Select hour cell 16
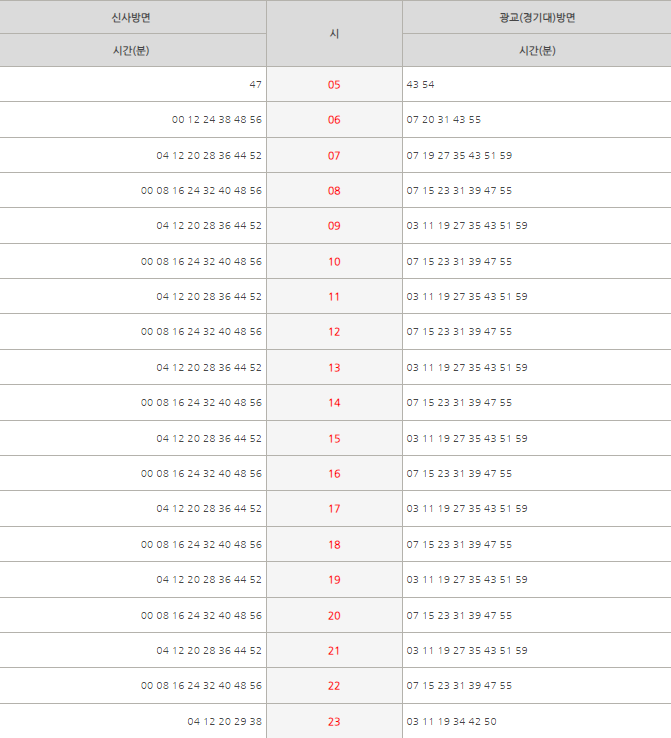The height and width of the screenshot is (738, 671). [334, 473]
